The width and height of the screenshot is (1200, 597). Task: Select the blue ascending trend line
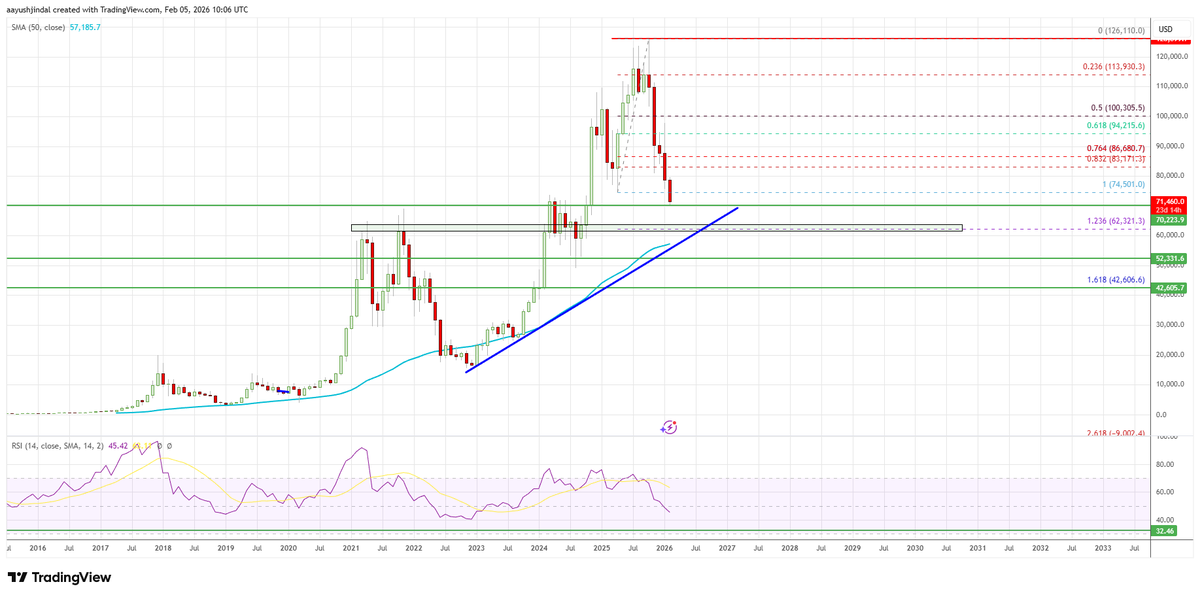pyautogui.click(x=602, y=289)
